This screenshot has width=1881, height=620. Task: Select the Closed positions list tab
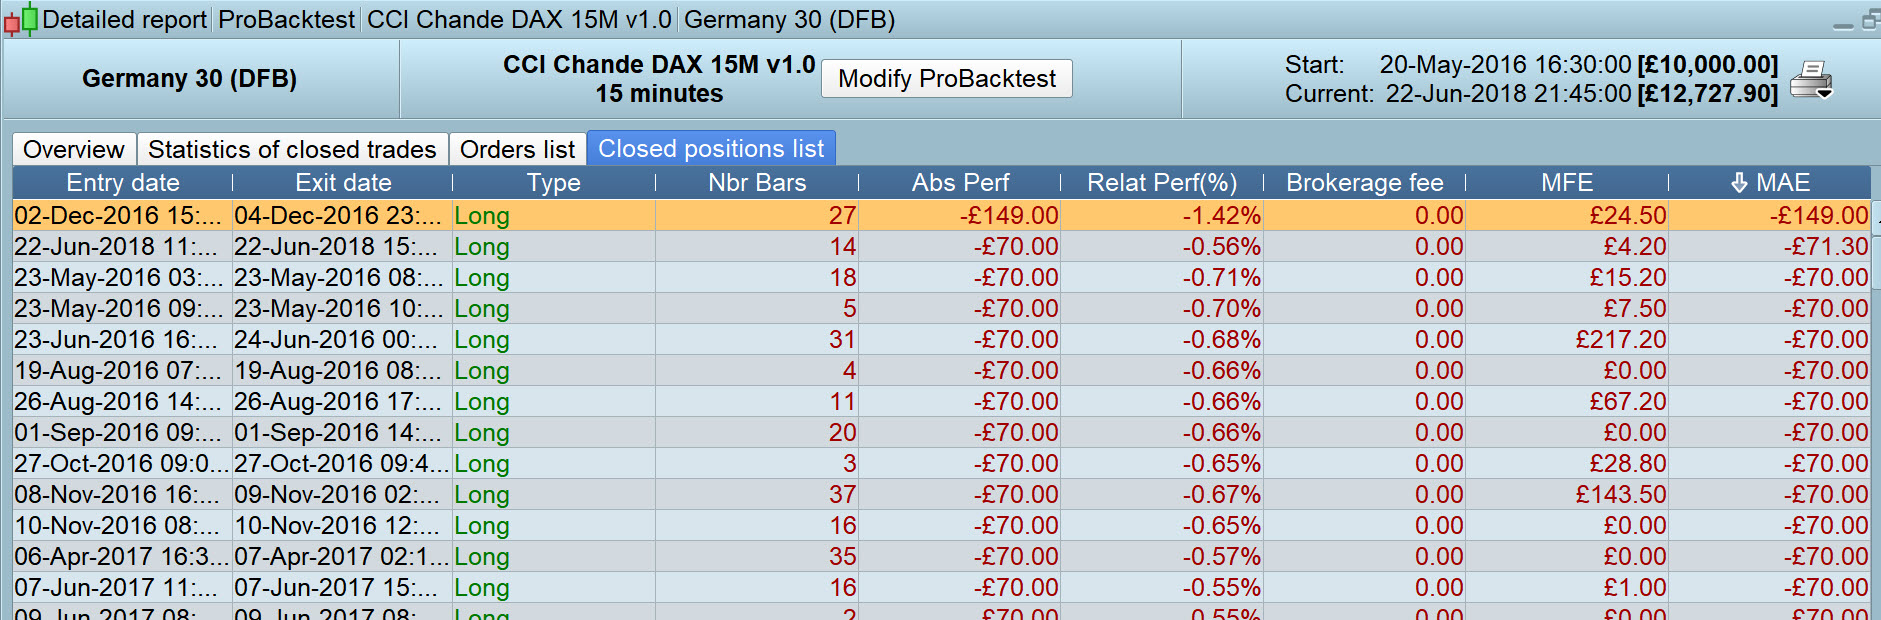click(x=711, y=149)
